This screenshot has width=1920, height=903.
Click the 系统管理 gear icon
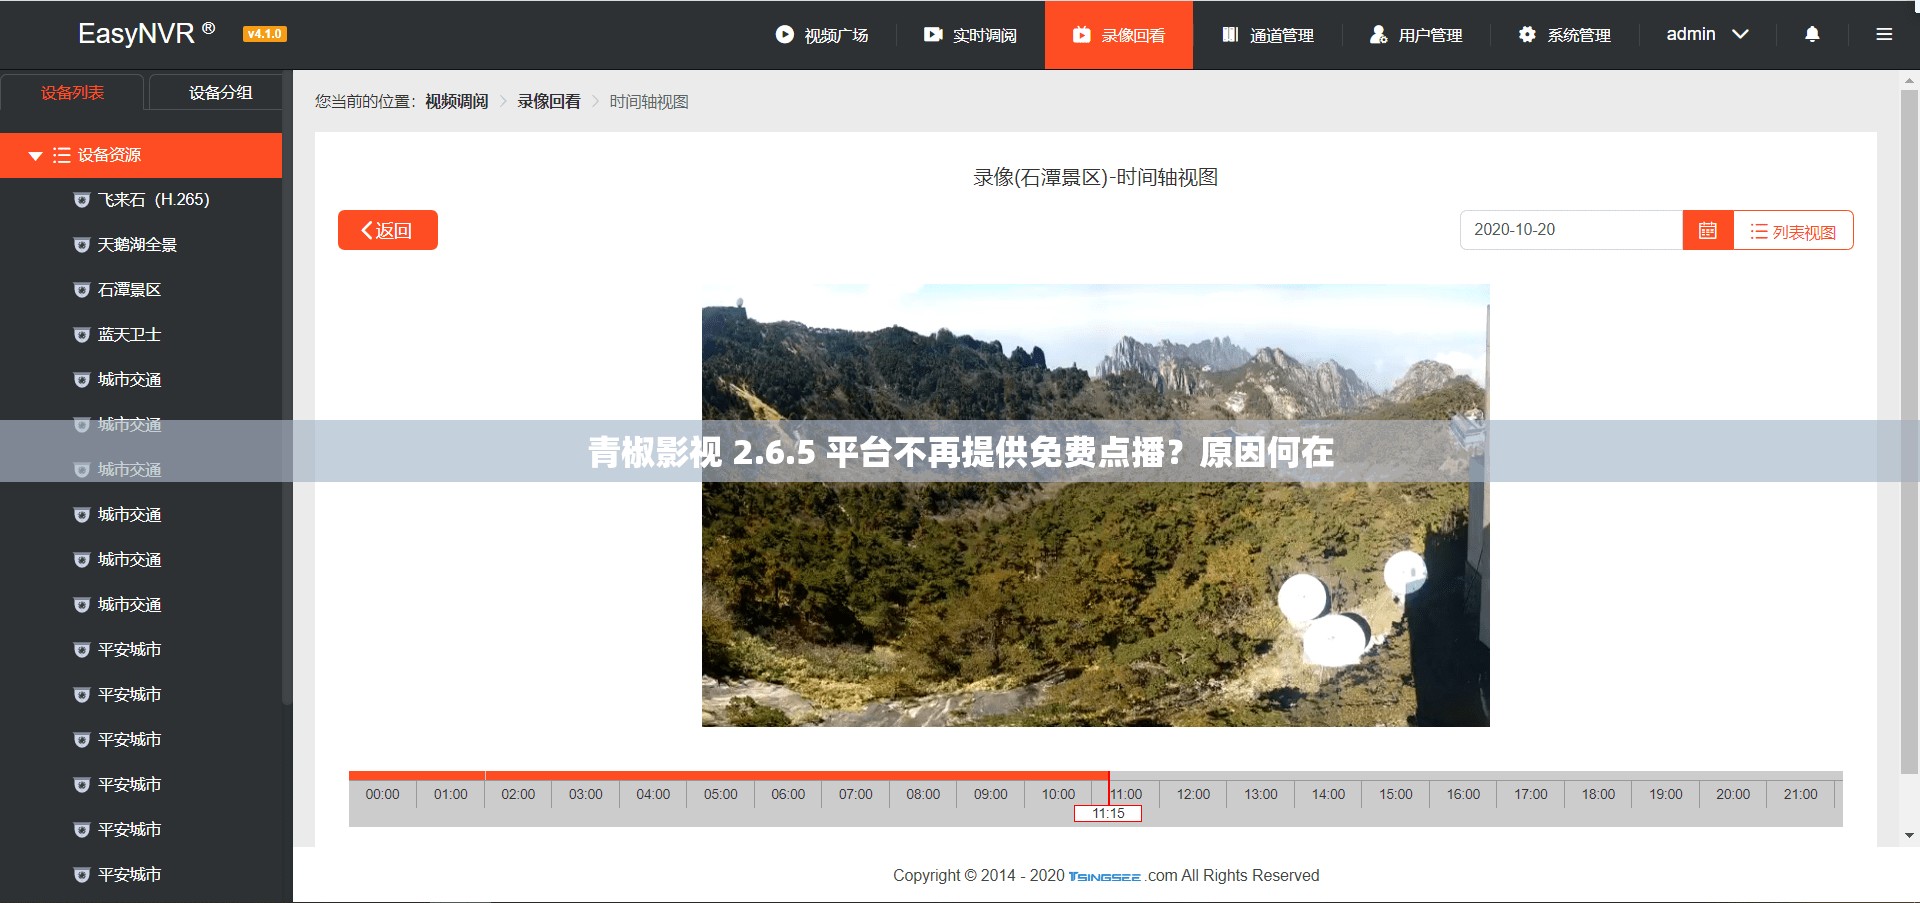coord(1527,34)
